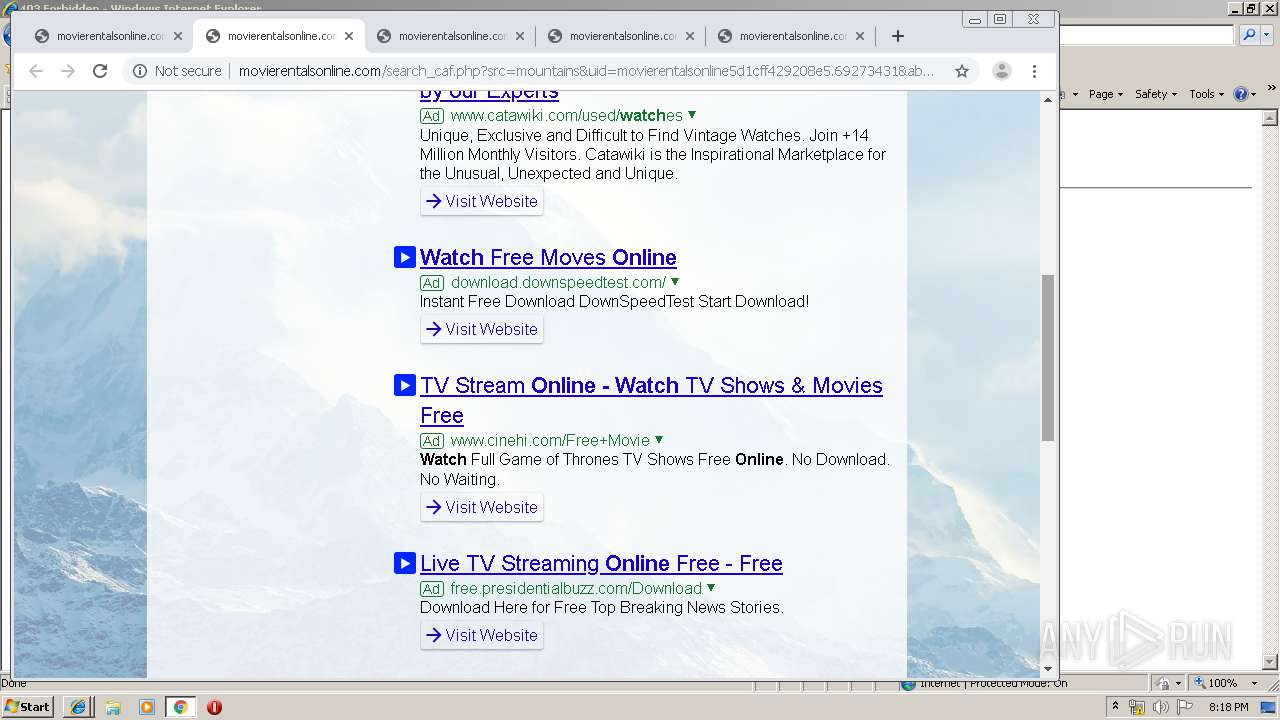This screenshot has height=720, width=1280.
Task: Expand the arrow next to download.downspeedtest.com
Action: [675, 282]
